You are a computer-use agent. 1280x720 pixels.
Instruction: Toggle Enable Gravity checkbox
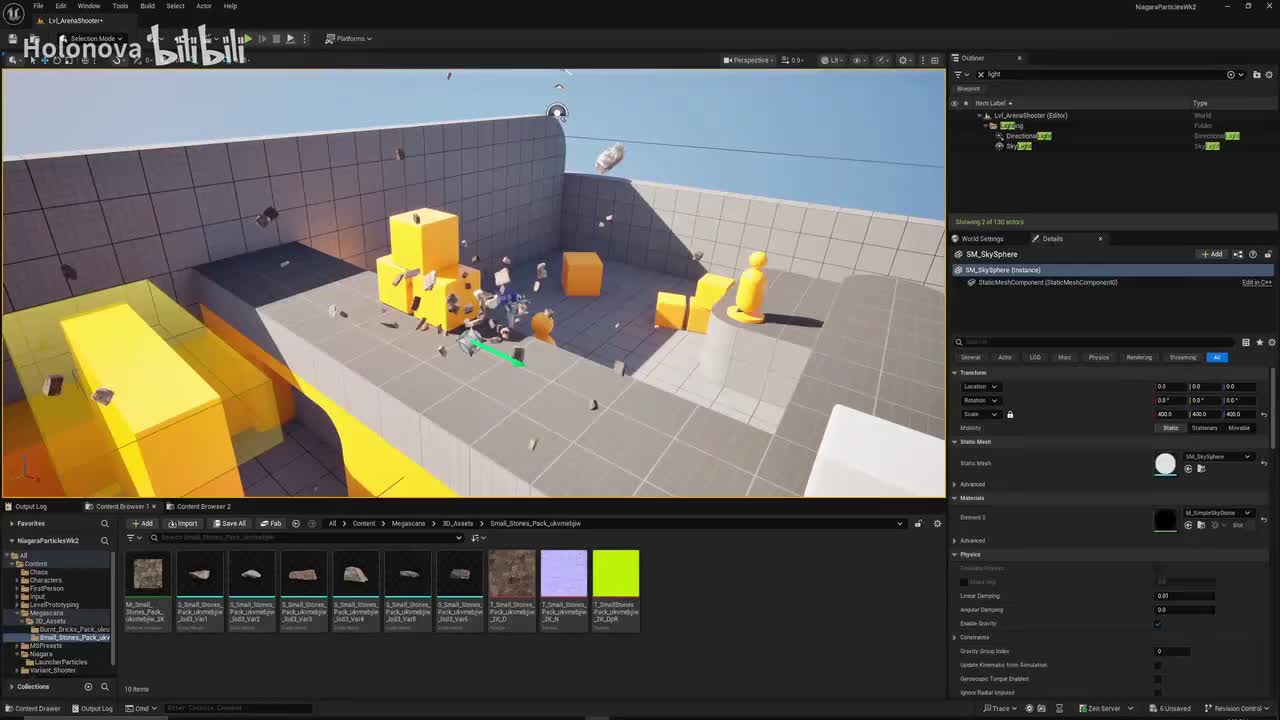pos(1158,623)
